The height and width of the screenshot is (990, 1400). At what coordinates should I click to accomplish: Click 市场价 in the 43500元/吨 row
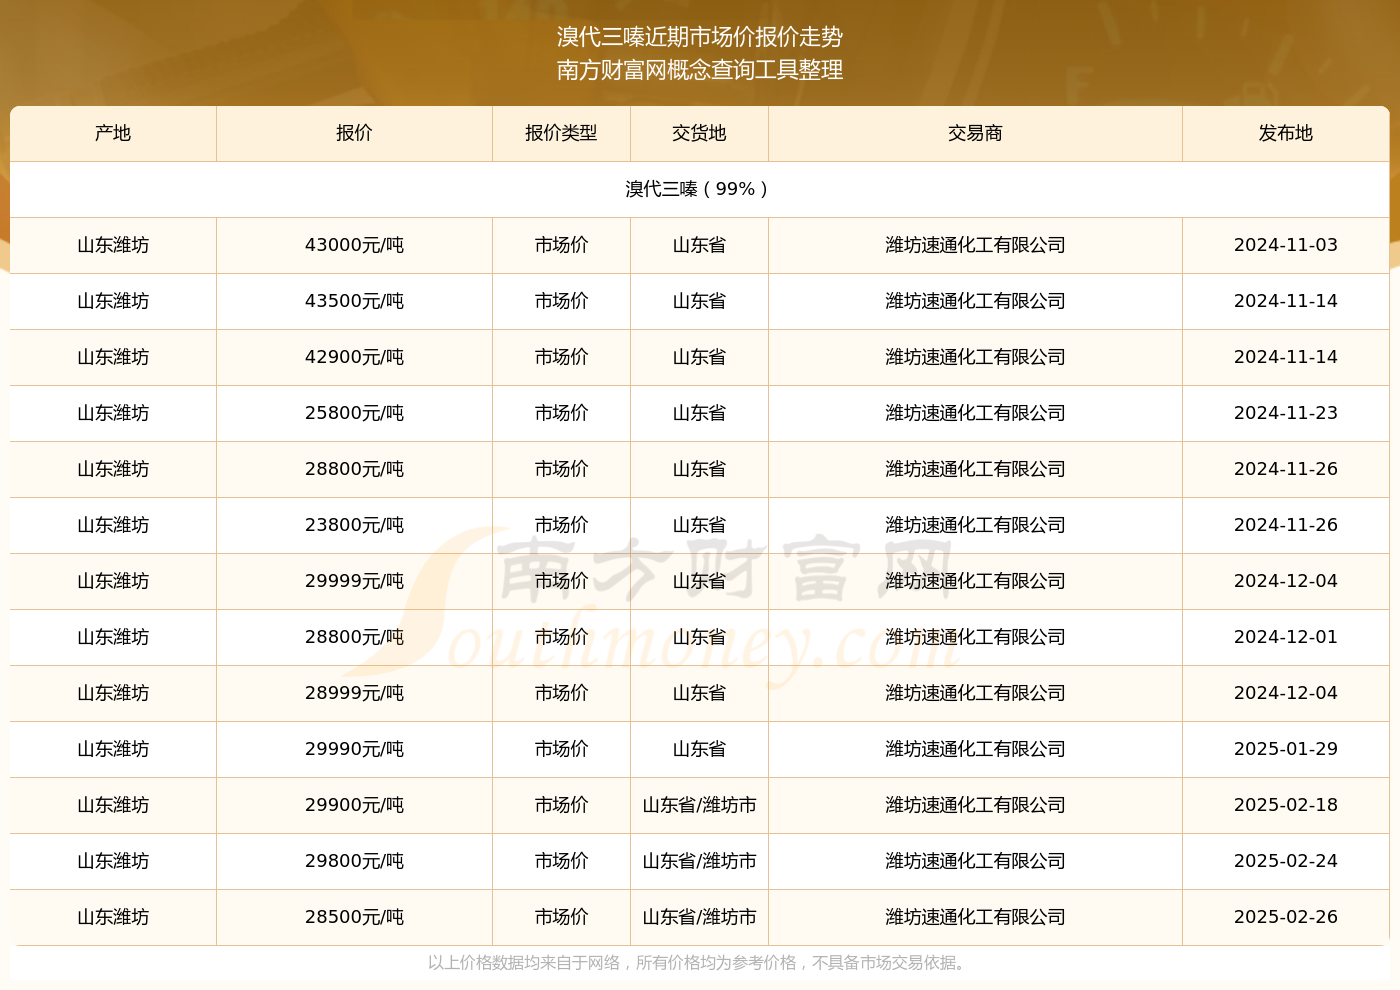pos(561,301)
